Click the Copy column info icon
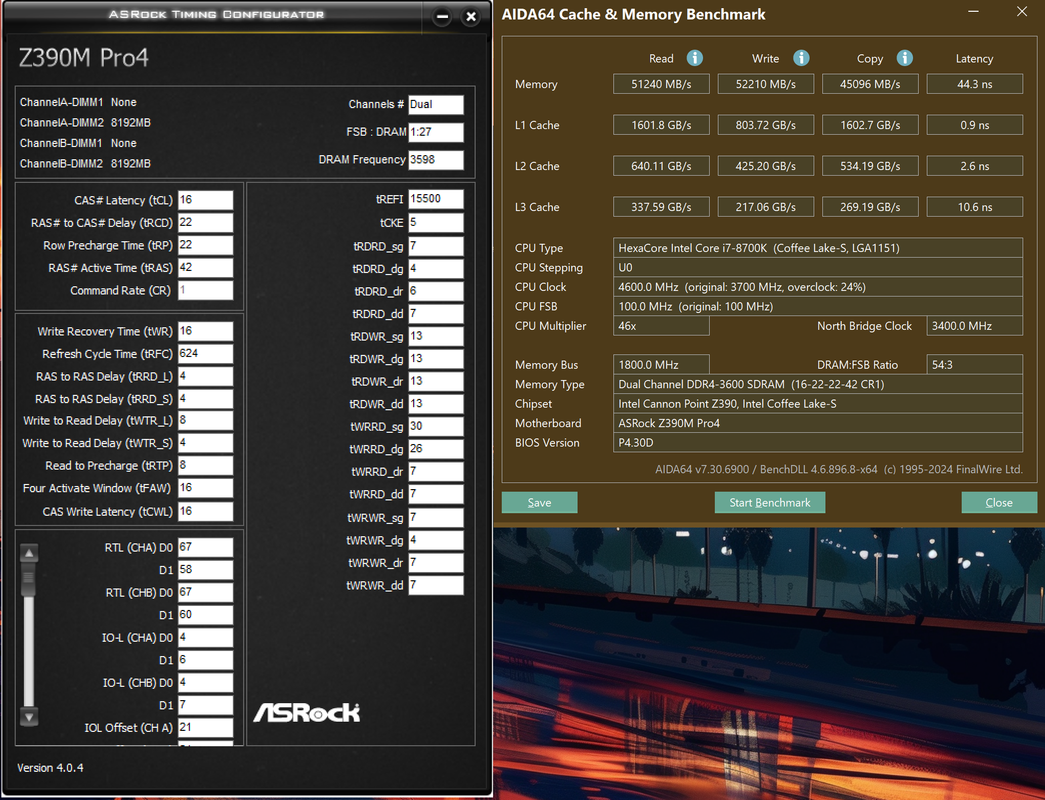The height and width of the screenshot is (800, 1045). 904,58
